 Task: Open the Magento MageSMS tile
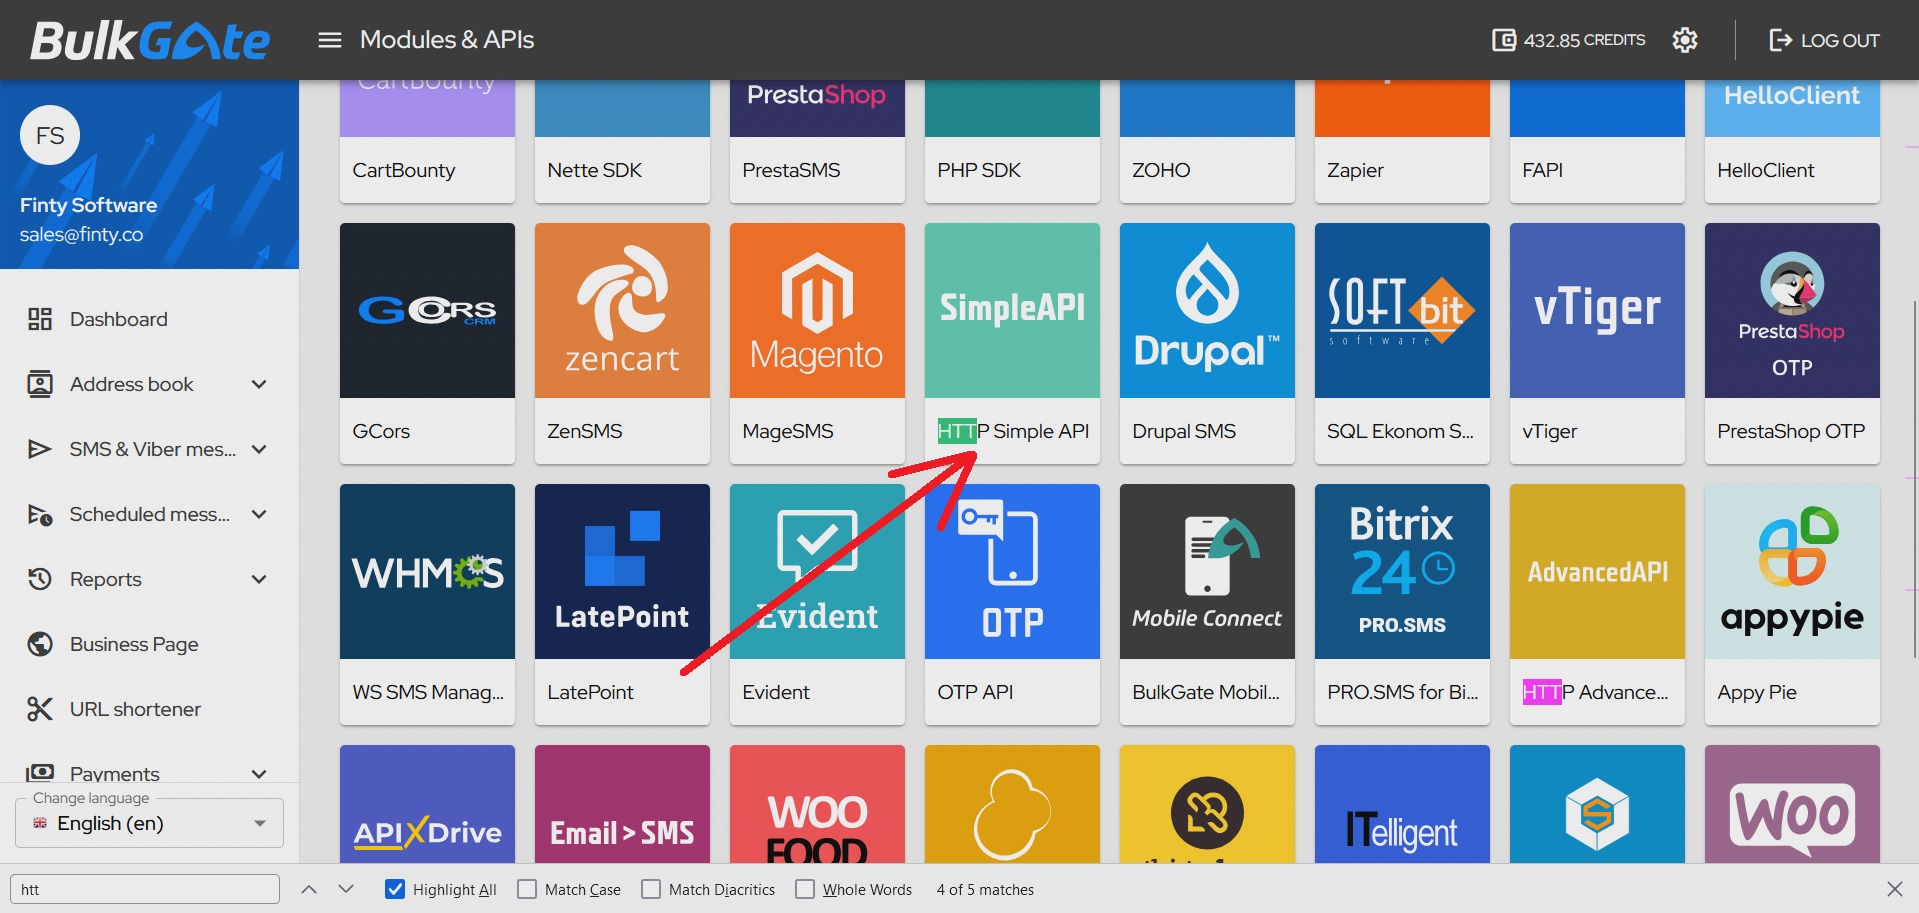tap(817, 343)
